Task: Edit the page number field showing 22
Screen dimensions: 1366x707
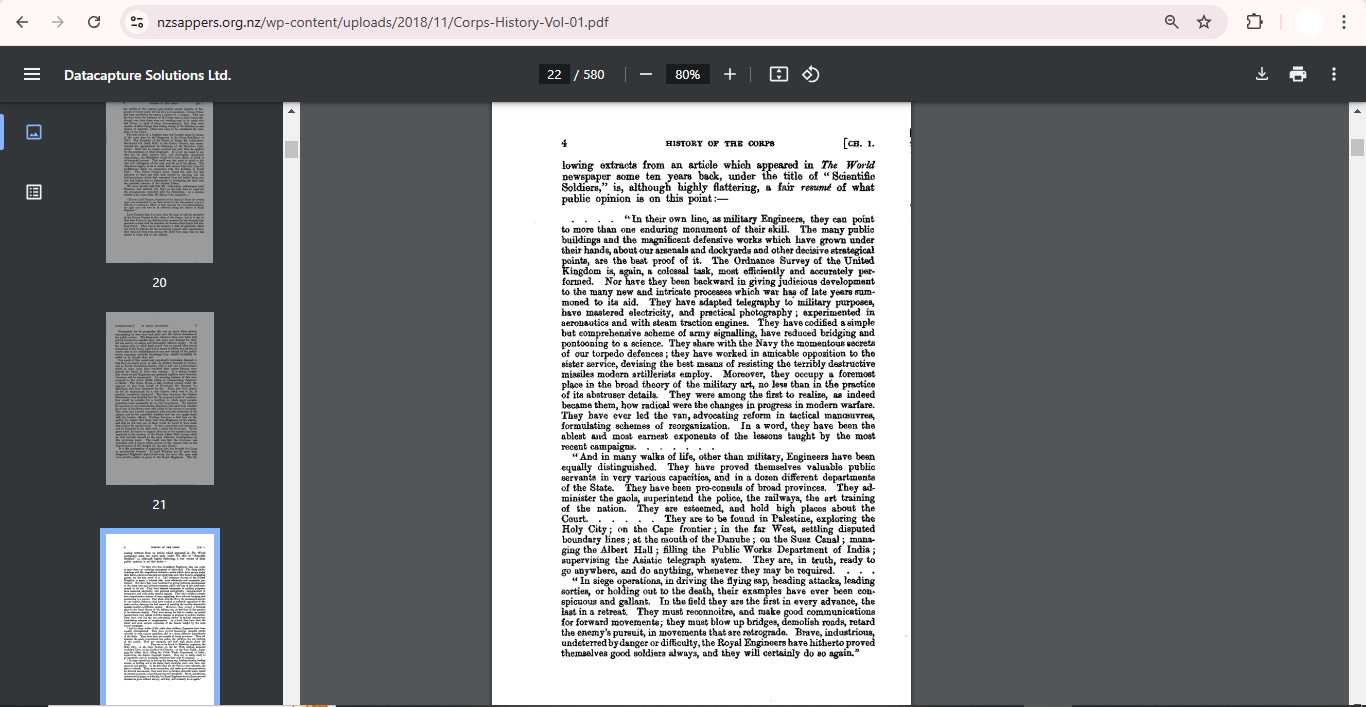Action: click(554, 75)
